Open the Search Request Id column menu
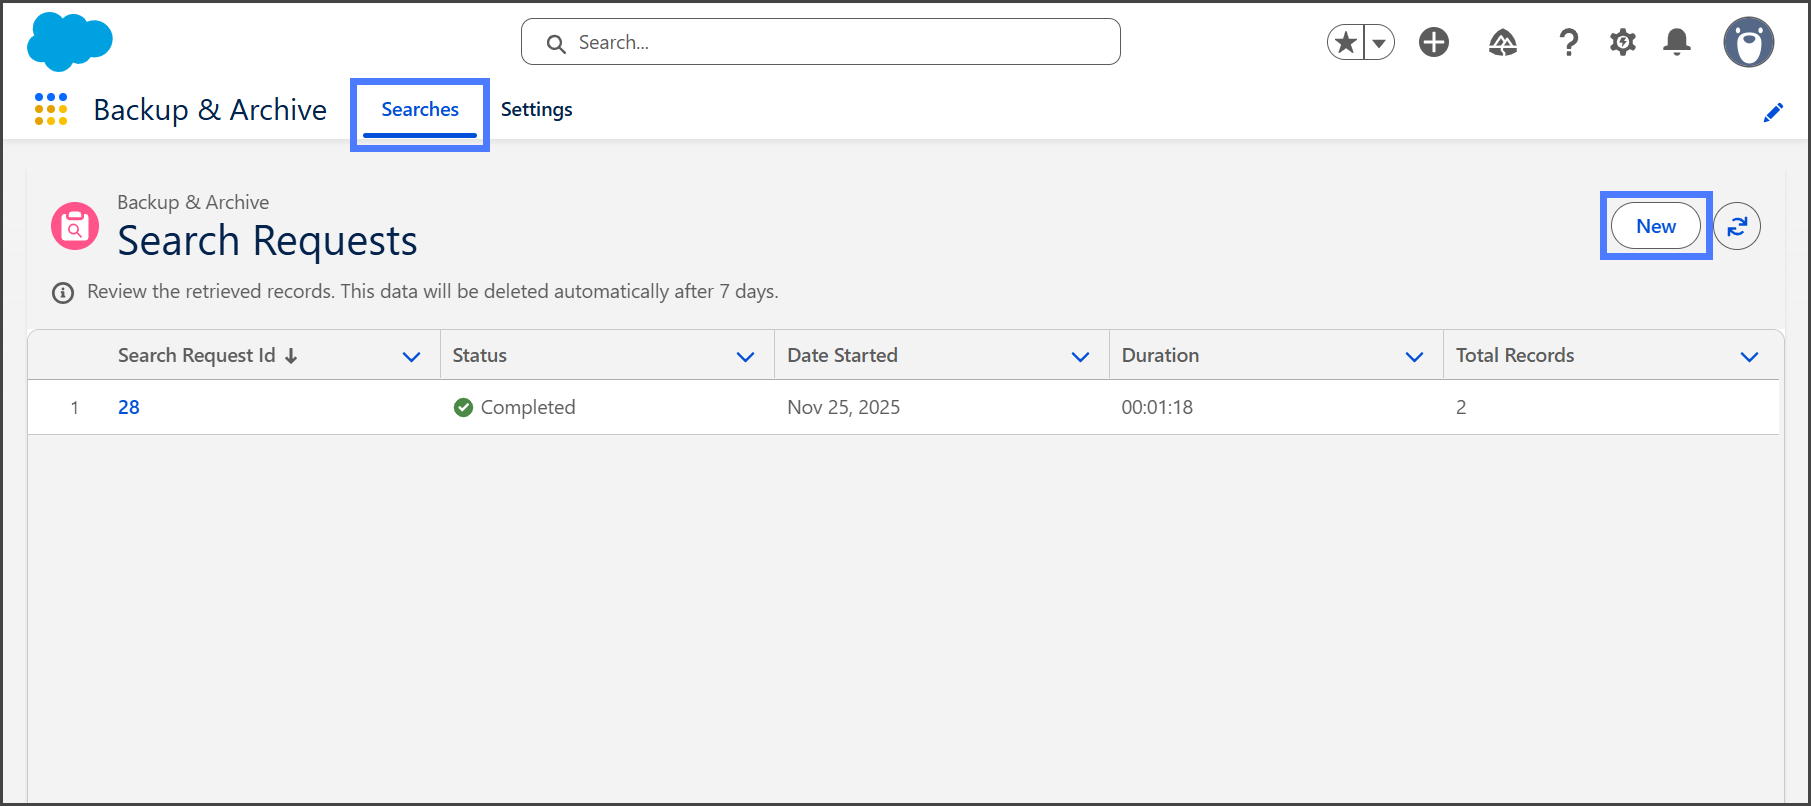 click(411, 357)
